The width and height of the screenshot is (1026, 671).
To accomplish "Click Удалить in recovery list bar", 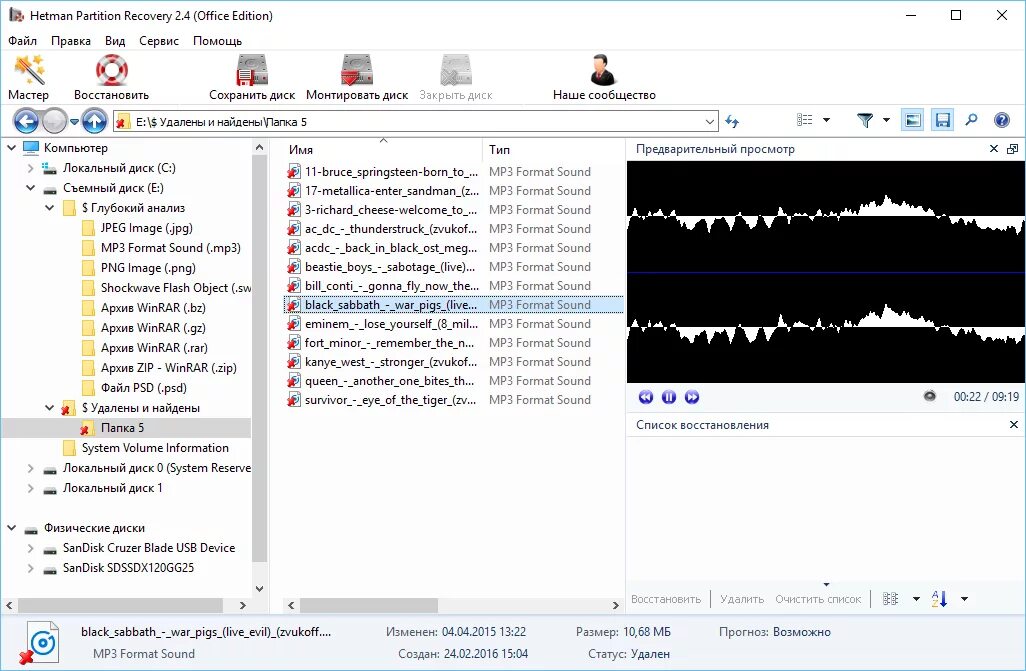I will [x=742, y=599].
